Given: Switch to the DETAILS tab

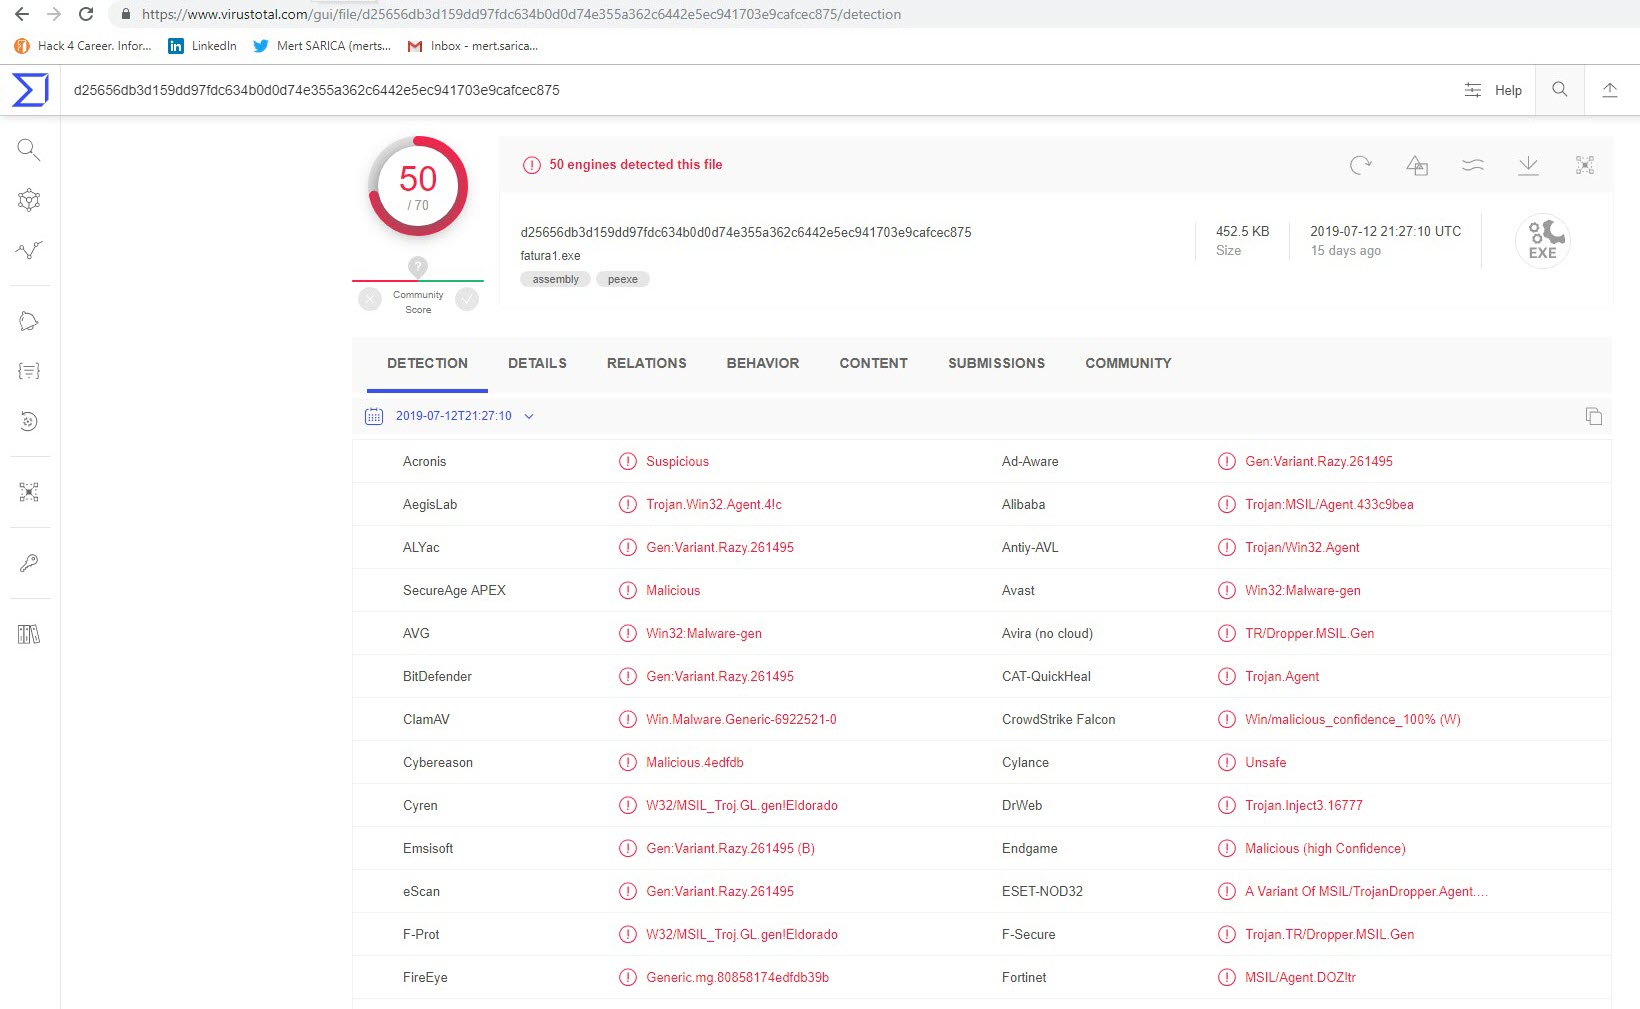Looking at the screenshot, I should 537,363.
